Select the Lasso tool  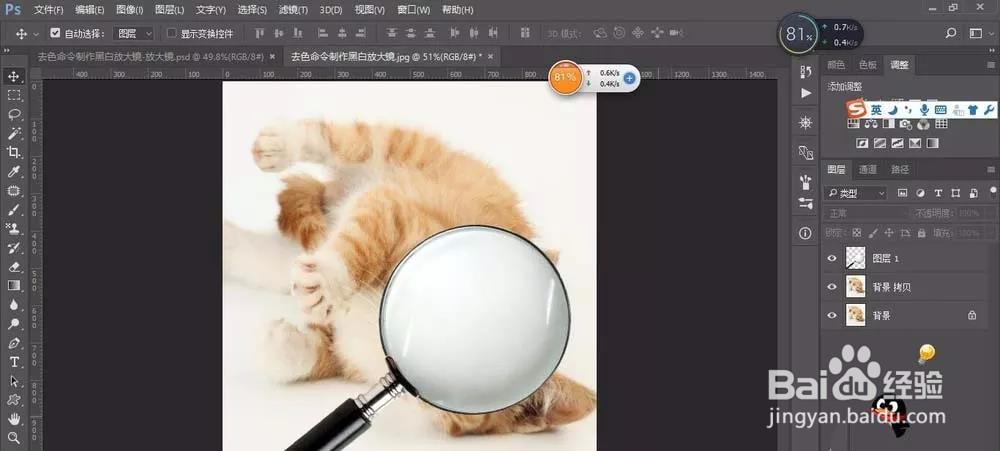coord(13,114)
